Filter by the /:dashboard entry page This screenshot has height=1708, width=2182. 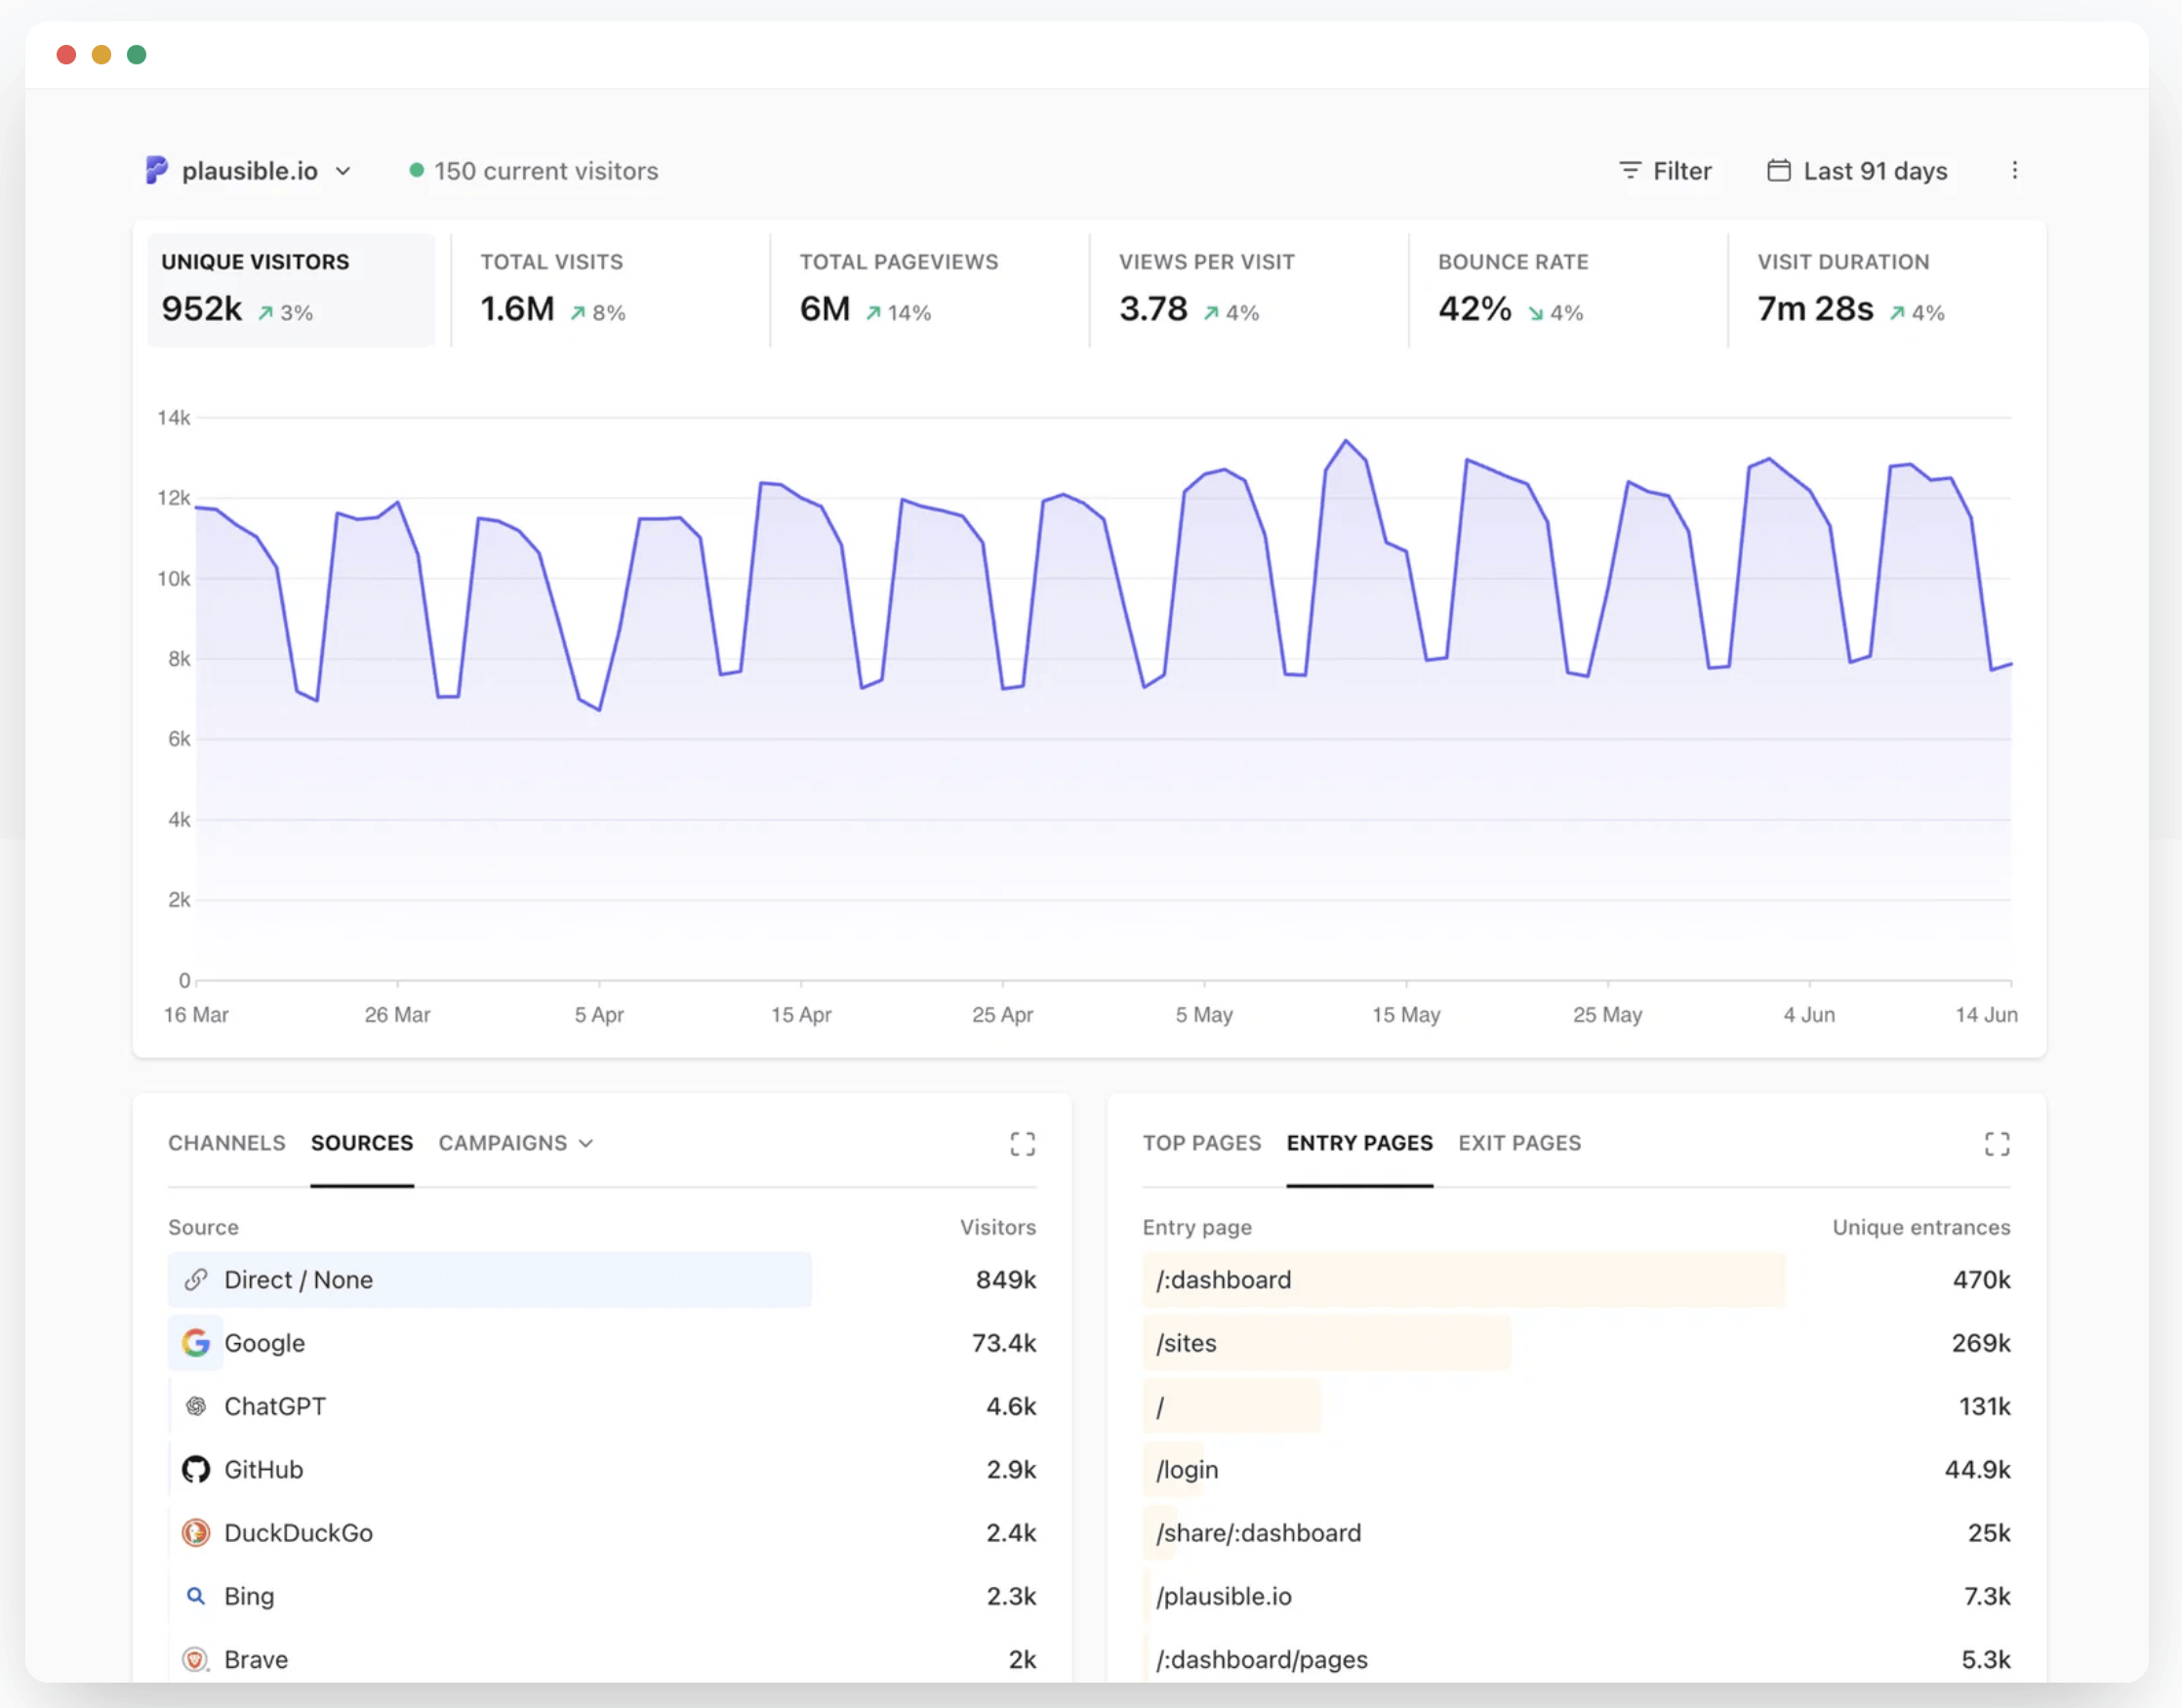(1576, 1279)
